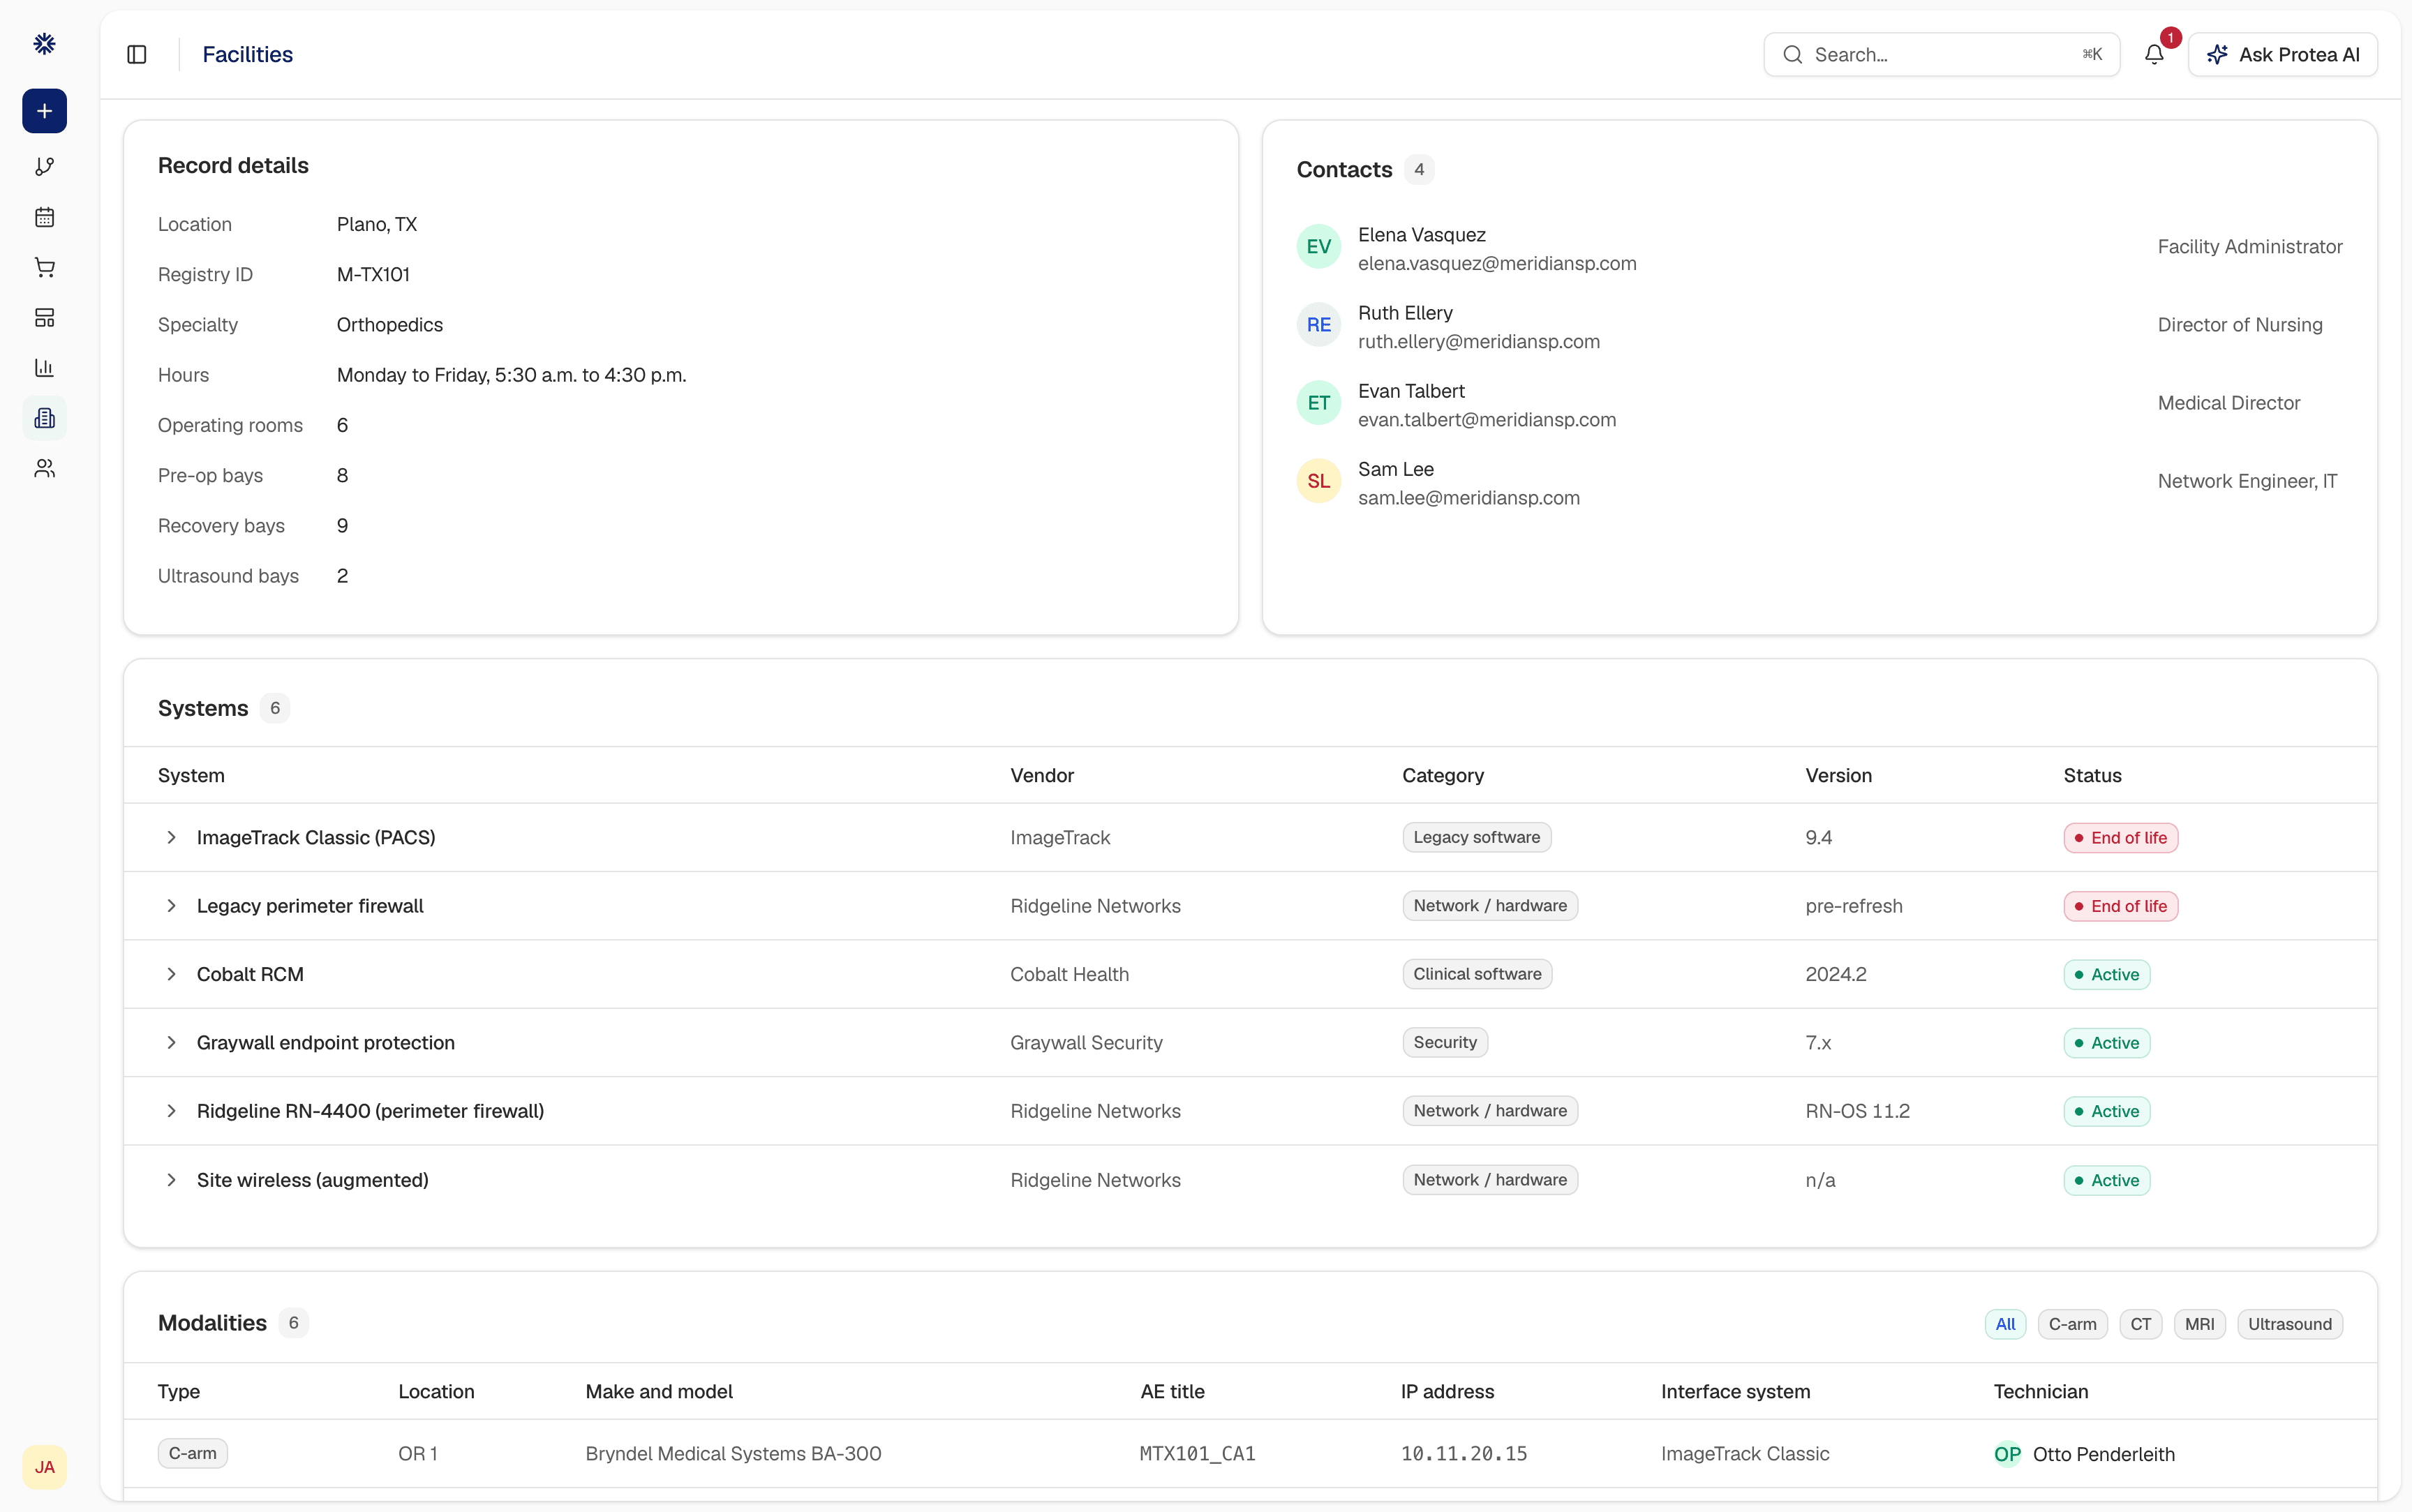
Task: Expand the Ridgeline RN-4400 firewall row
Action: click(171, 1111)
